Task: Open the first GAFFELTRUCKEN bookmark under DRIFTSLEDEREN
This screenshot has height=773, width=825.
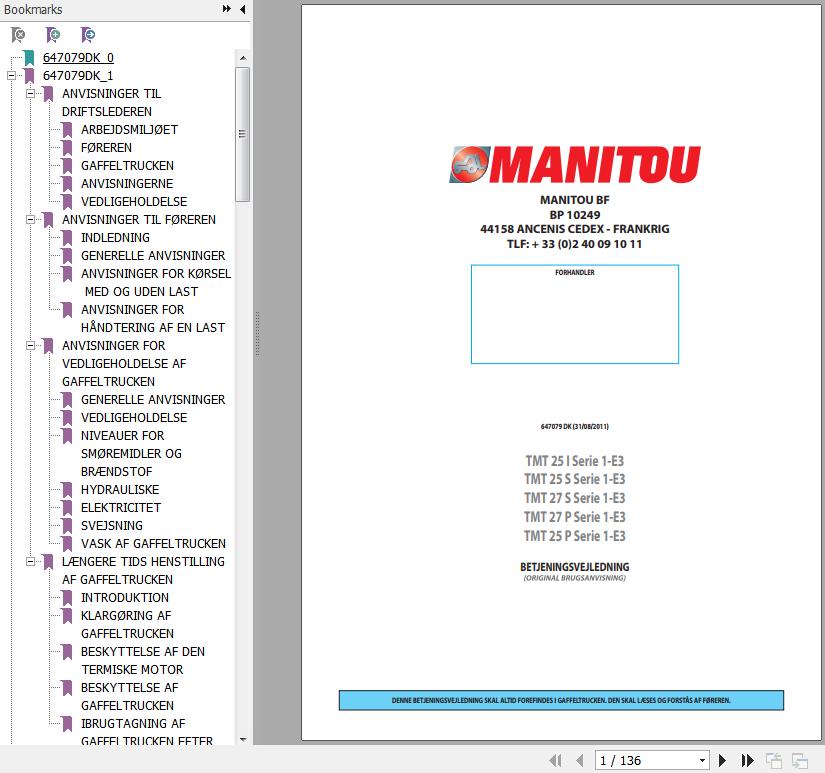Action: (127, 166)
